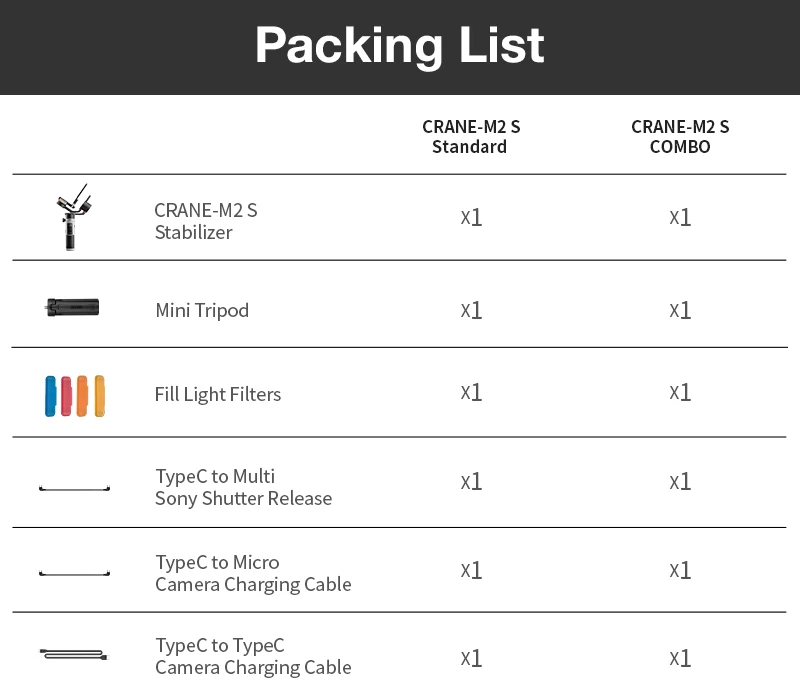
Task: Click the TypeC to Multi cable image
Action: point(74,488)
